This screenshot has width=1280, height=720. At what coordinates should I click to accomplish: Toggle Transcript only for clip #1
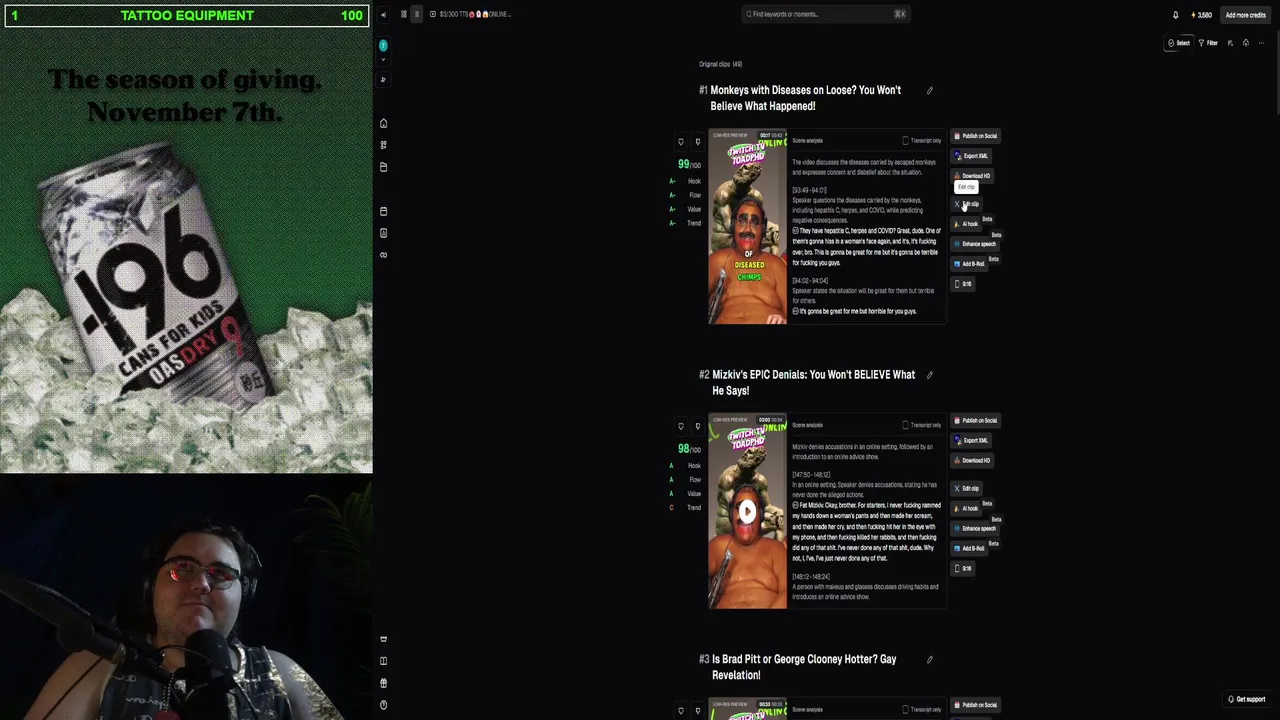coord(922,141)
